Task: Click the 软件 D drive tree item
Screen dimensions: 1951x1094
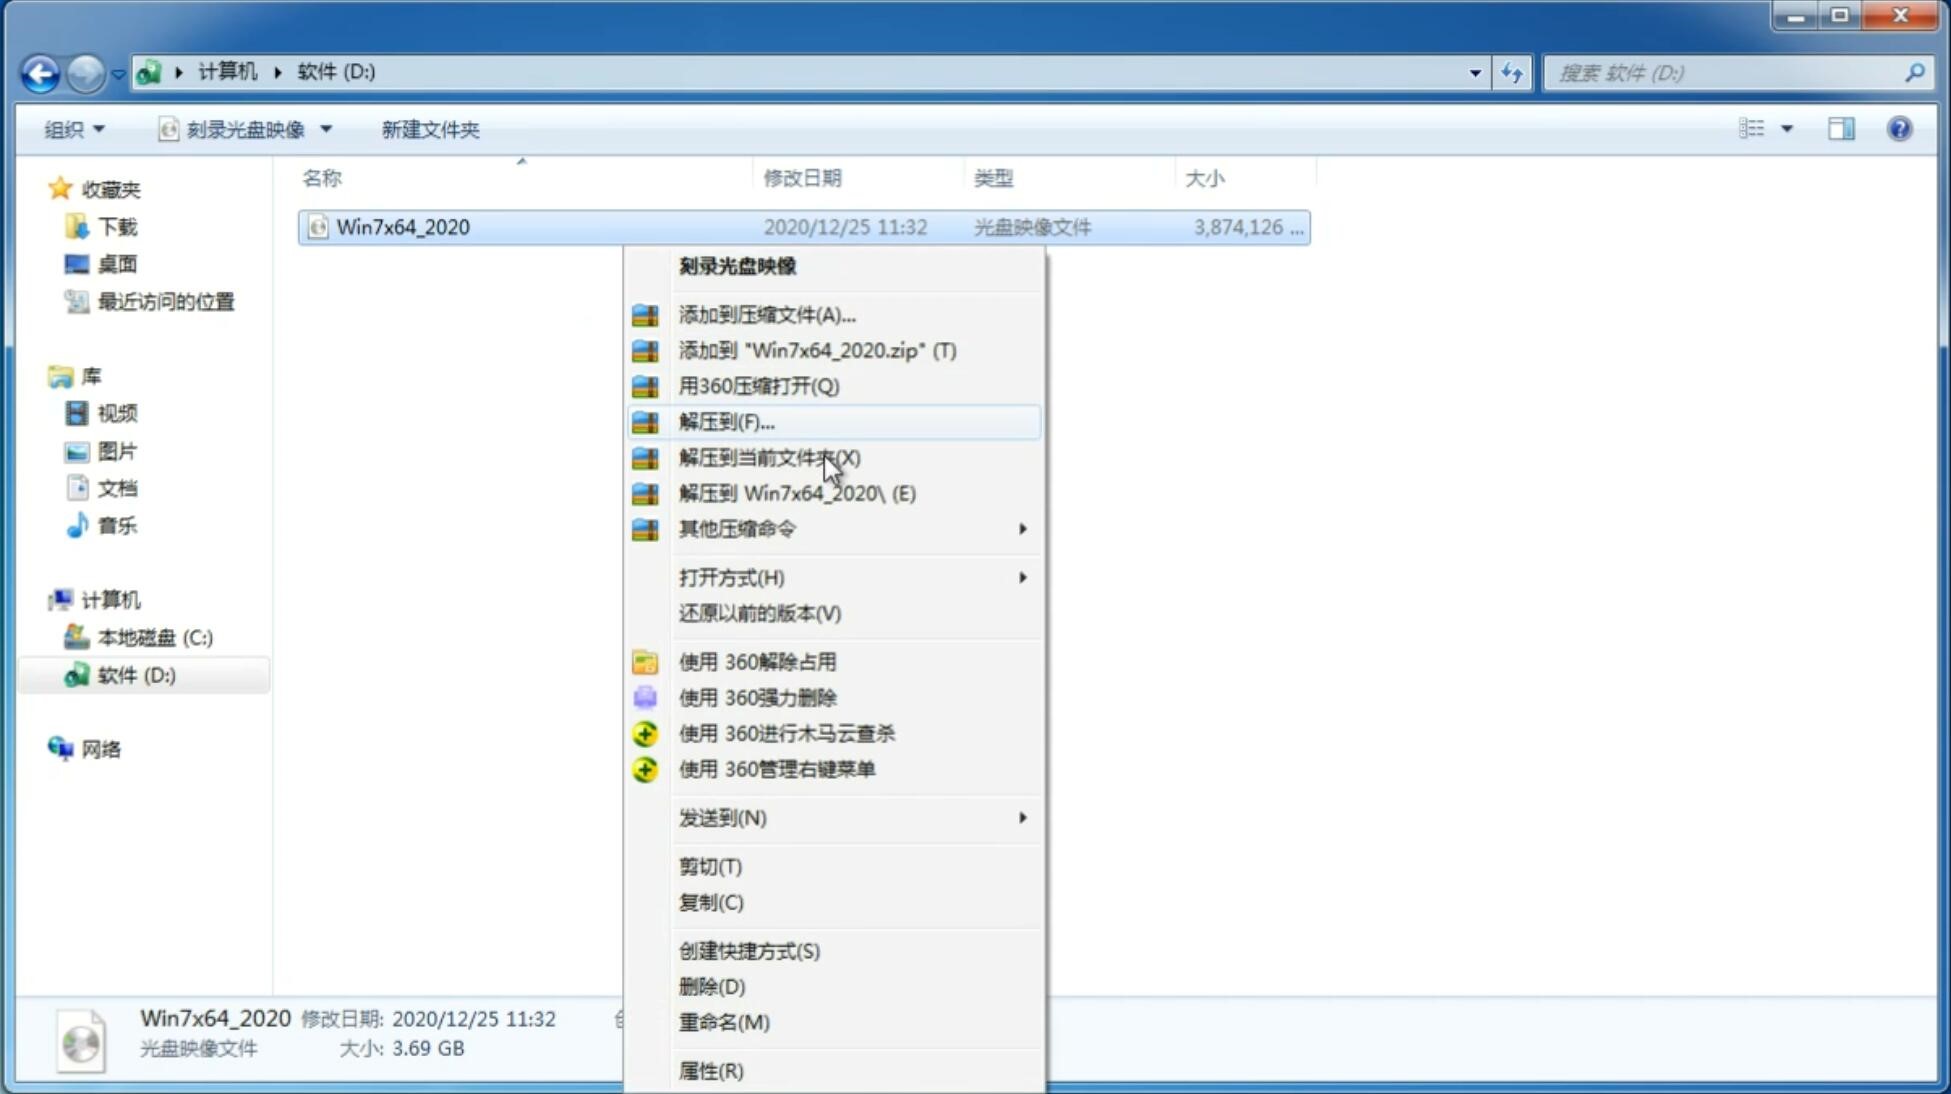Action: click(x=134, y=674)
